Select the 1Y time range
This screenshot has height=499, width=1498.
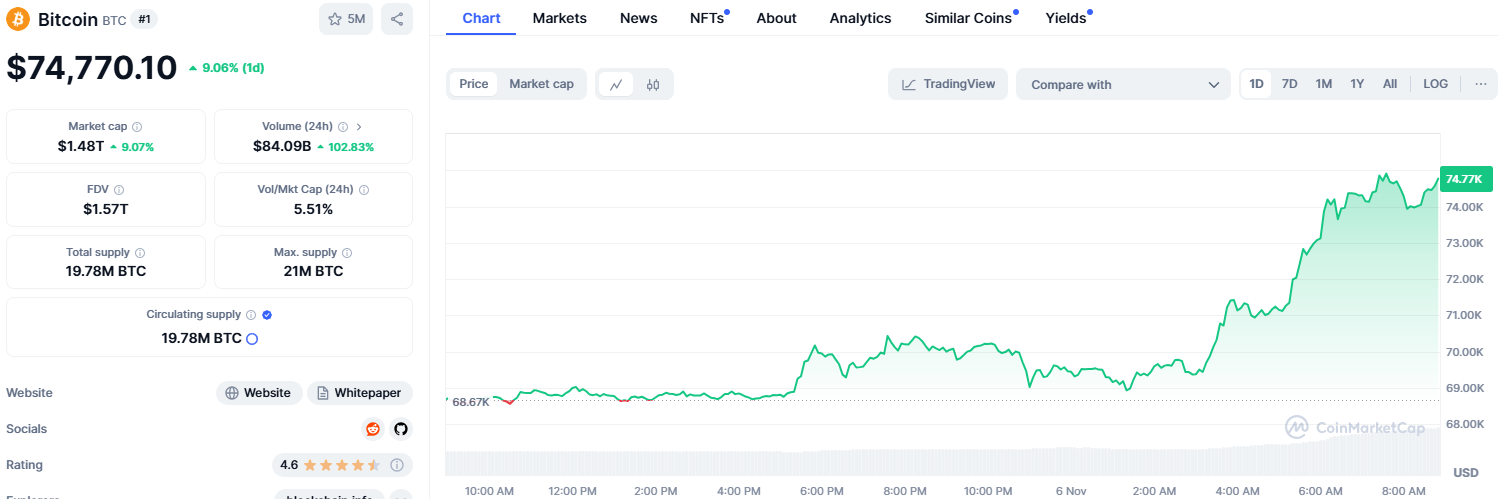pyautogui.click(x=1357, y=84)
